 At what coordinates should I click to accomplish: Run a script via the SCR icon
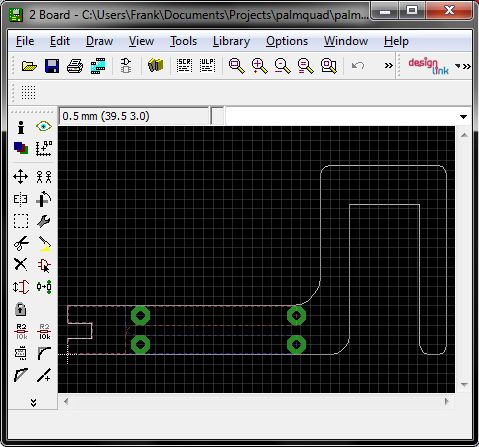point(184,65)
